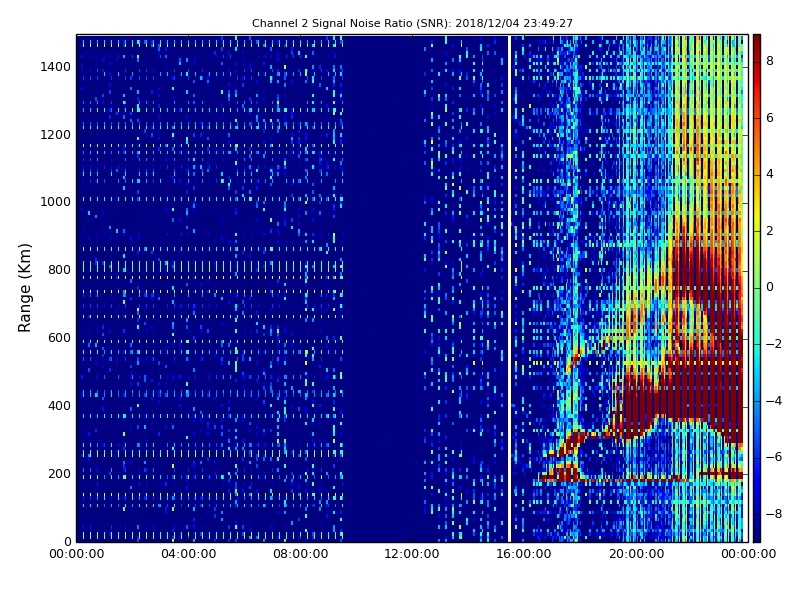The image size is (800, 600).
Task: Click the 'Range (Km)' axis label
Action: 24,288
